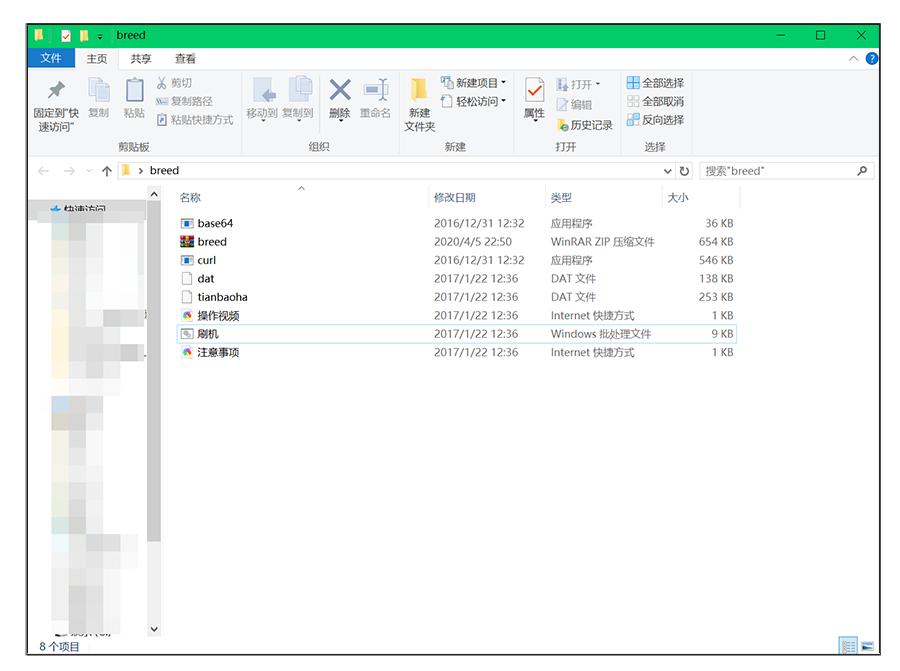Image resolution: width=900 pixels, height=671 pixels.
Task: Click Select all (全部选择)
Action: tap(655, 83)
